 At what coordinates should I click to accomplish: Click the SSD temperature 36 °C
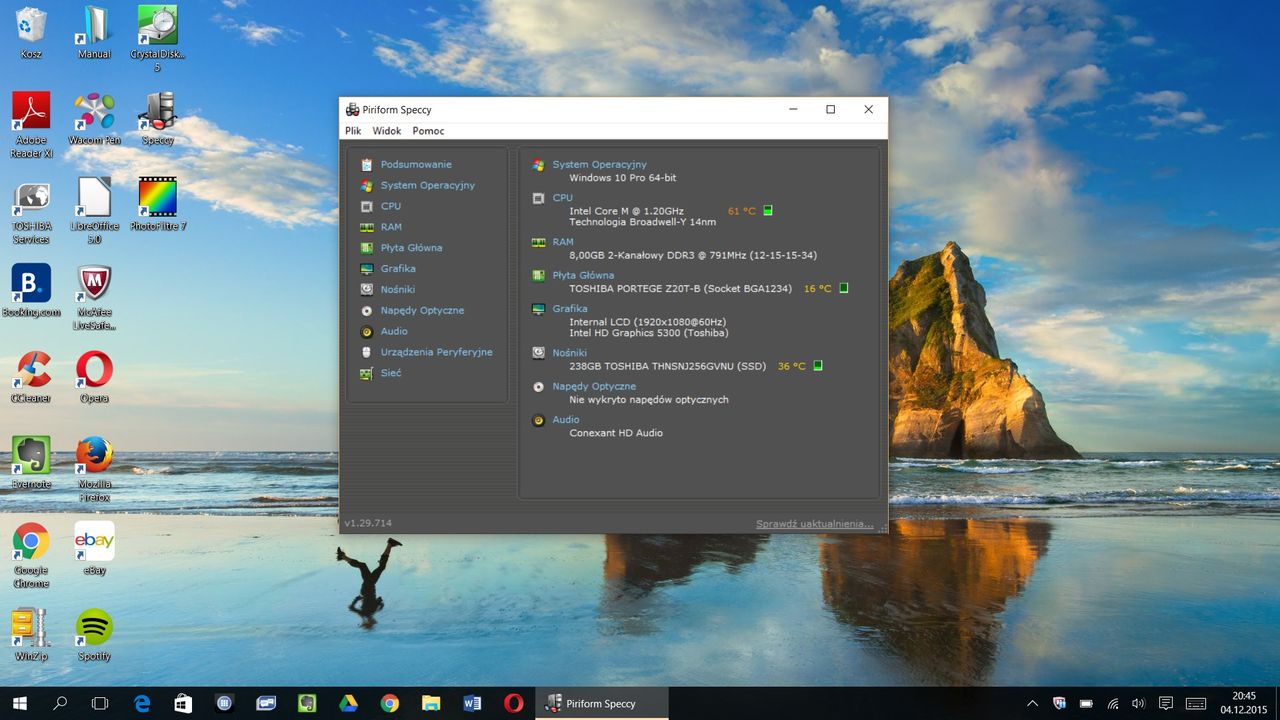click(791, 366)
